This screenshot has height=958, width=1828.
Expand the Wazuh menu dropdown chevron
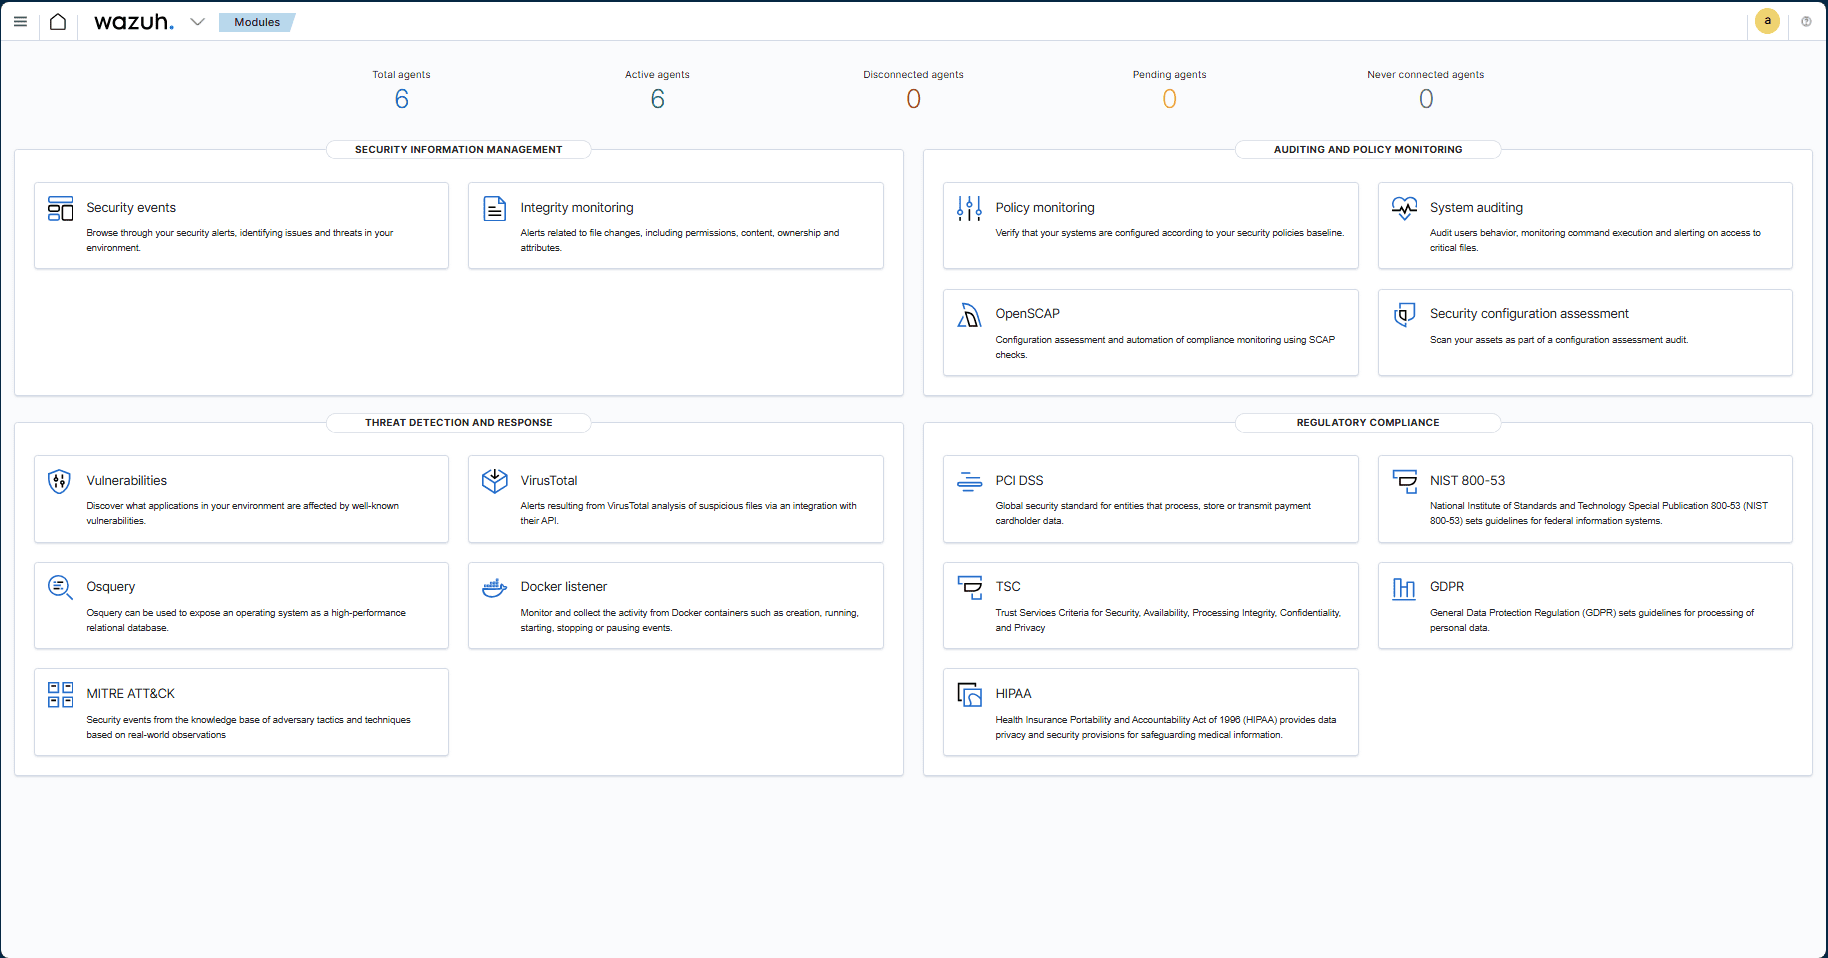[197, 22]
